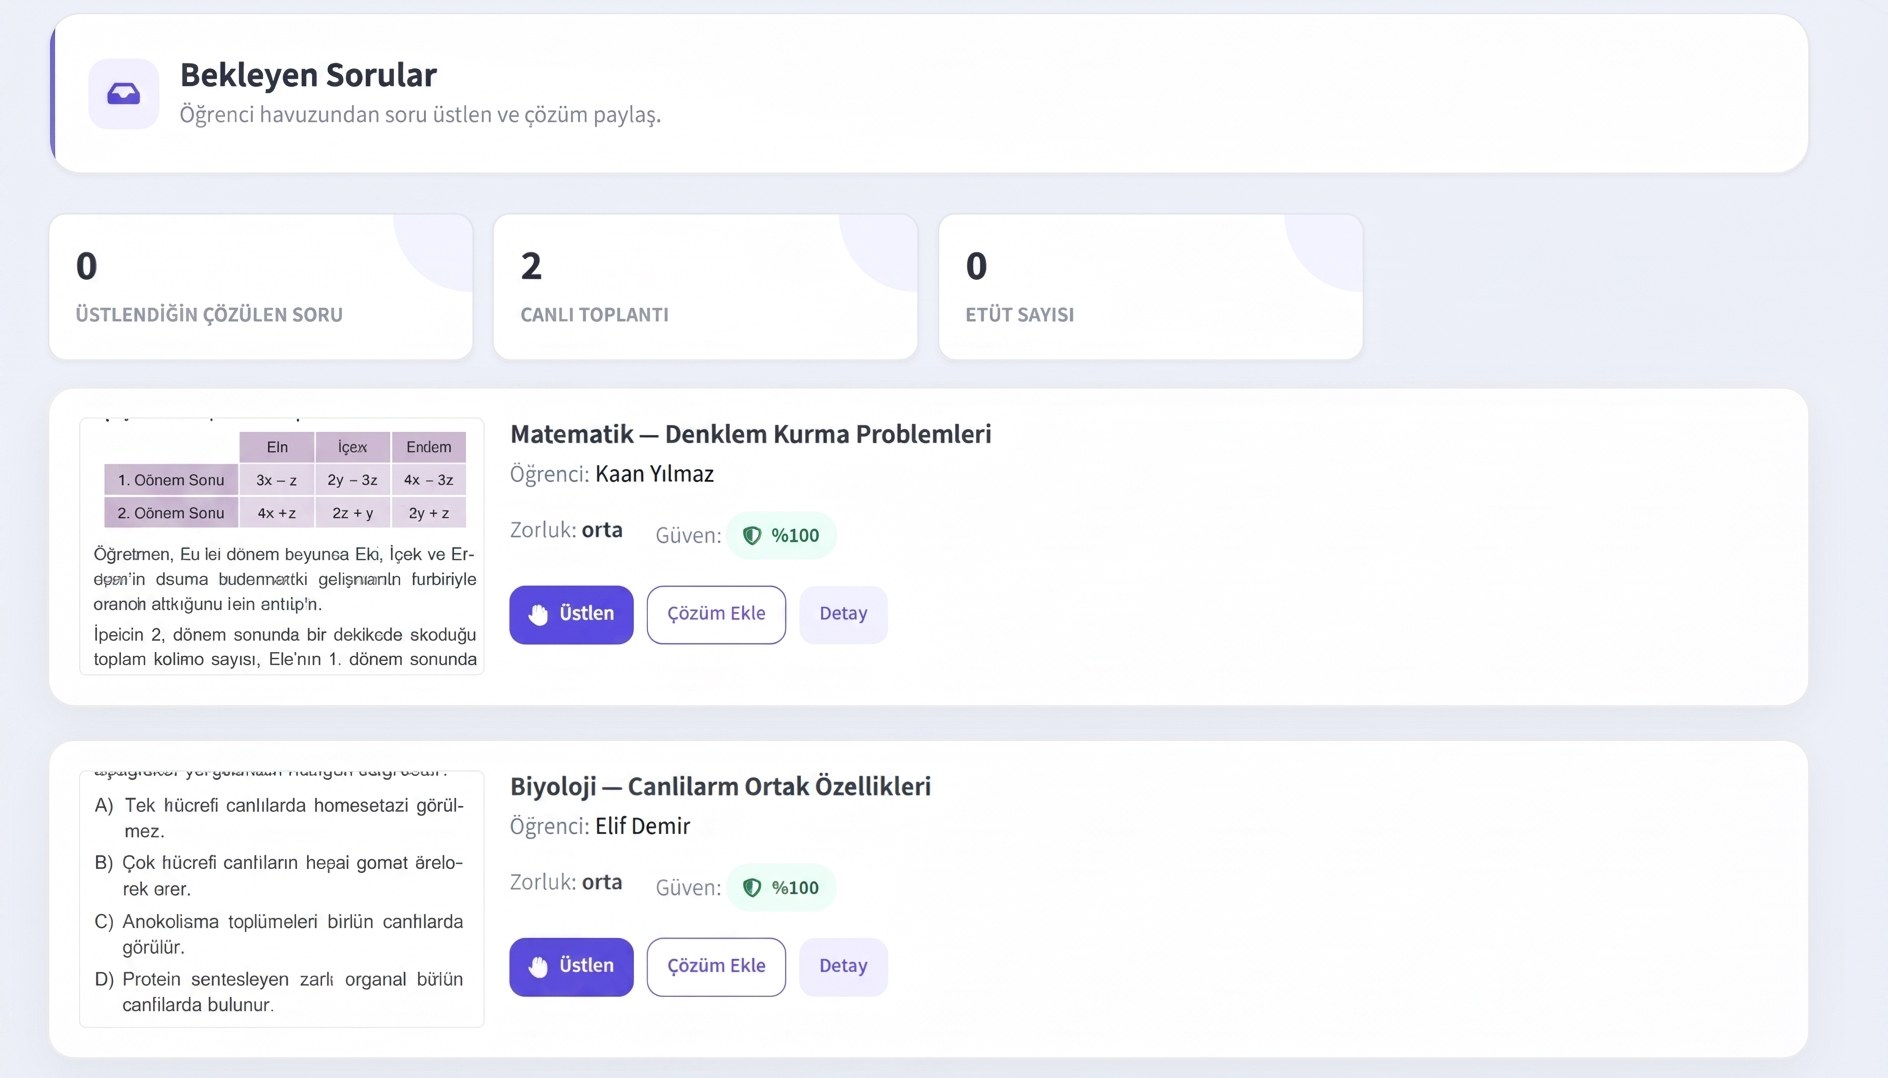This screenshot has height=1078, width=1888.
Task: Click the Bekleyen Sorular heading
Action: (x=308, y=75)
